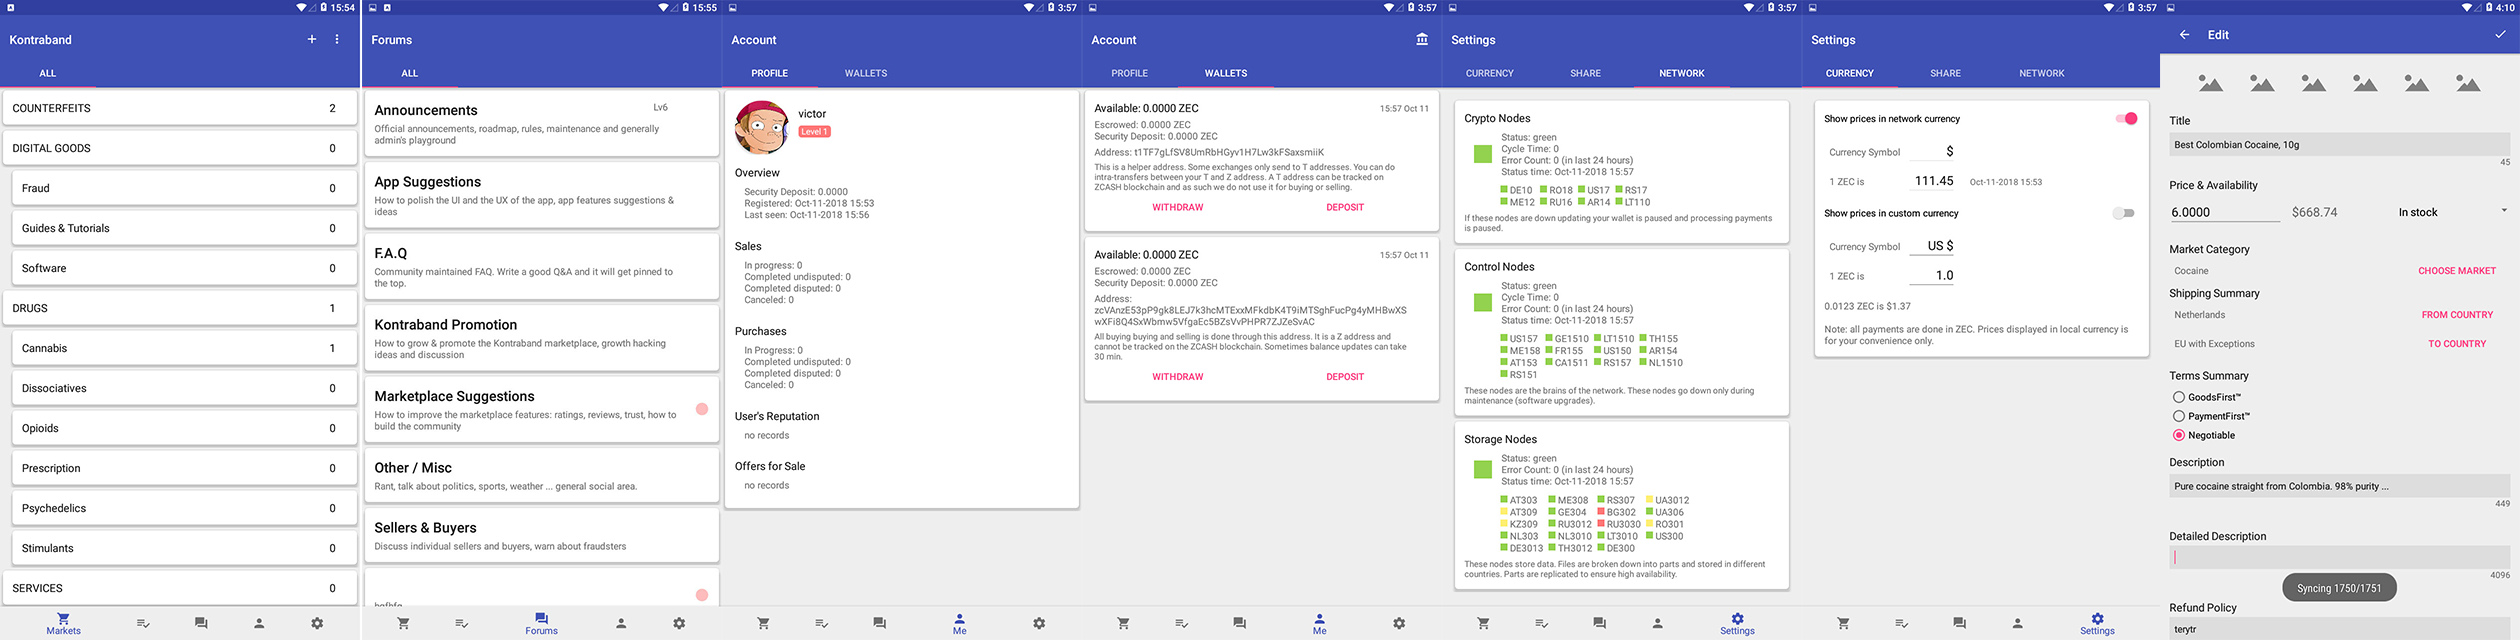
Task: Select the Negotiable terms option
Action: [x=2178, y=435]
